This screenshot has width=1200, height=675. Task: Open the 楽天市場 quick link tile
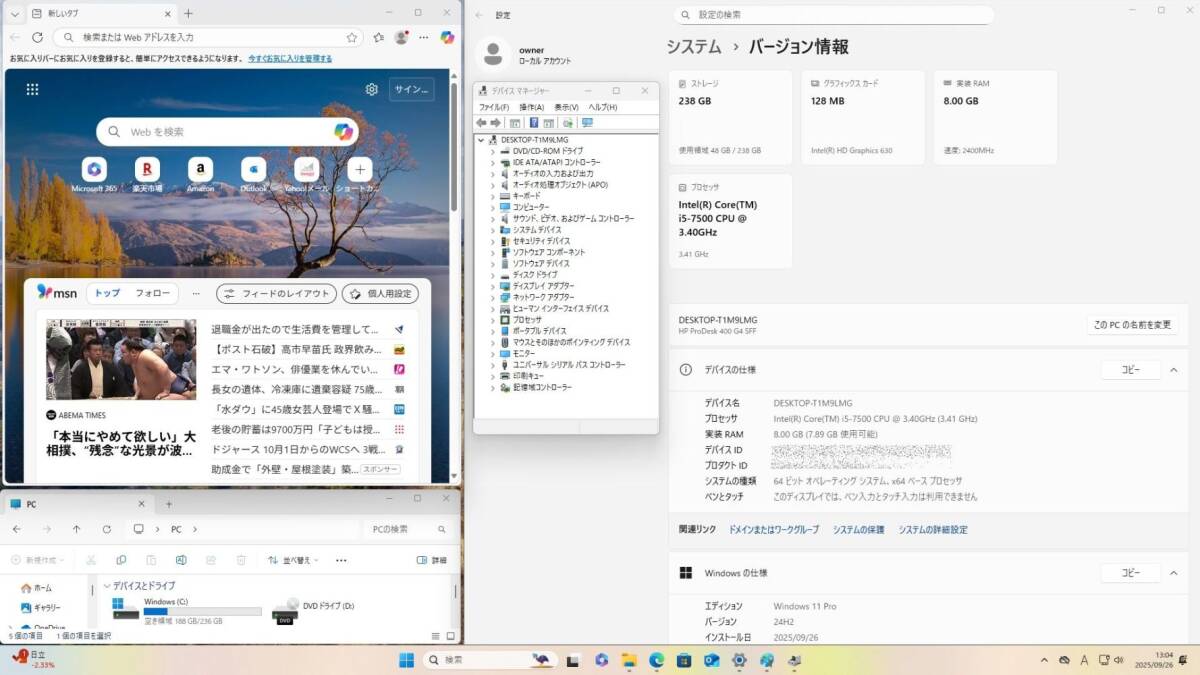pos(147,169)
